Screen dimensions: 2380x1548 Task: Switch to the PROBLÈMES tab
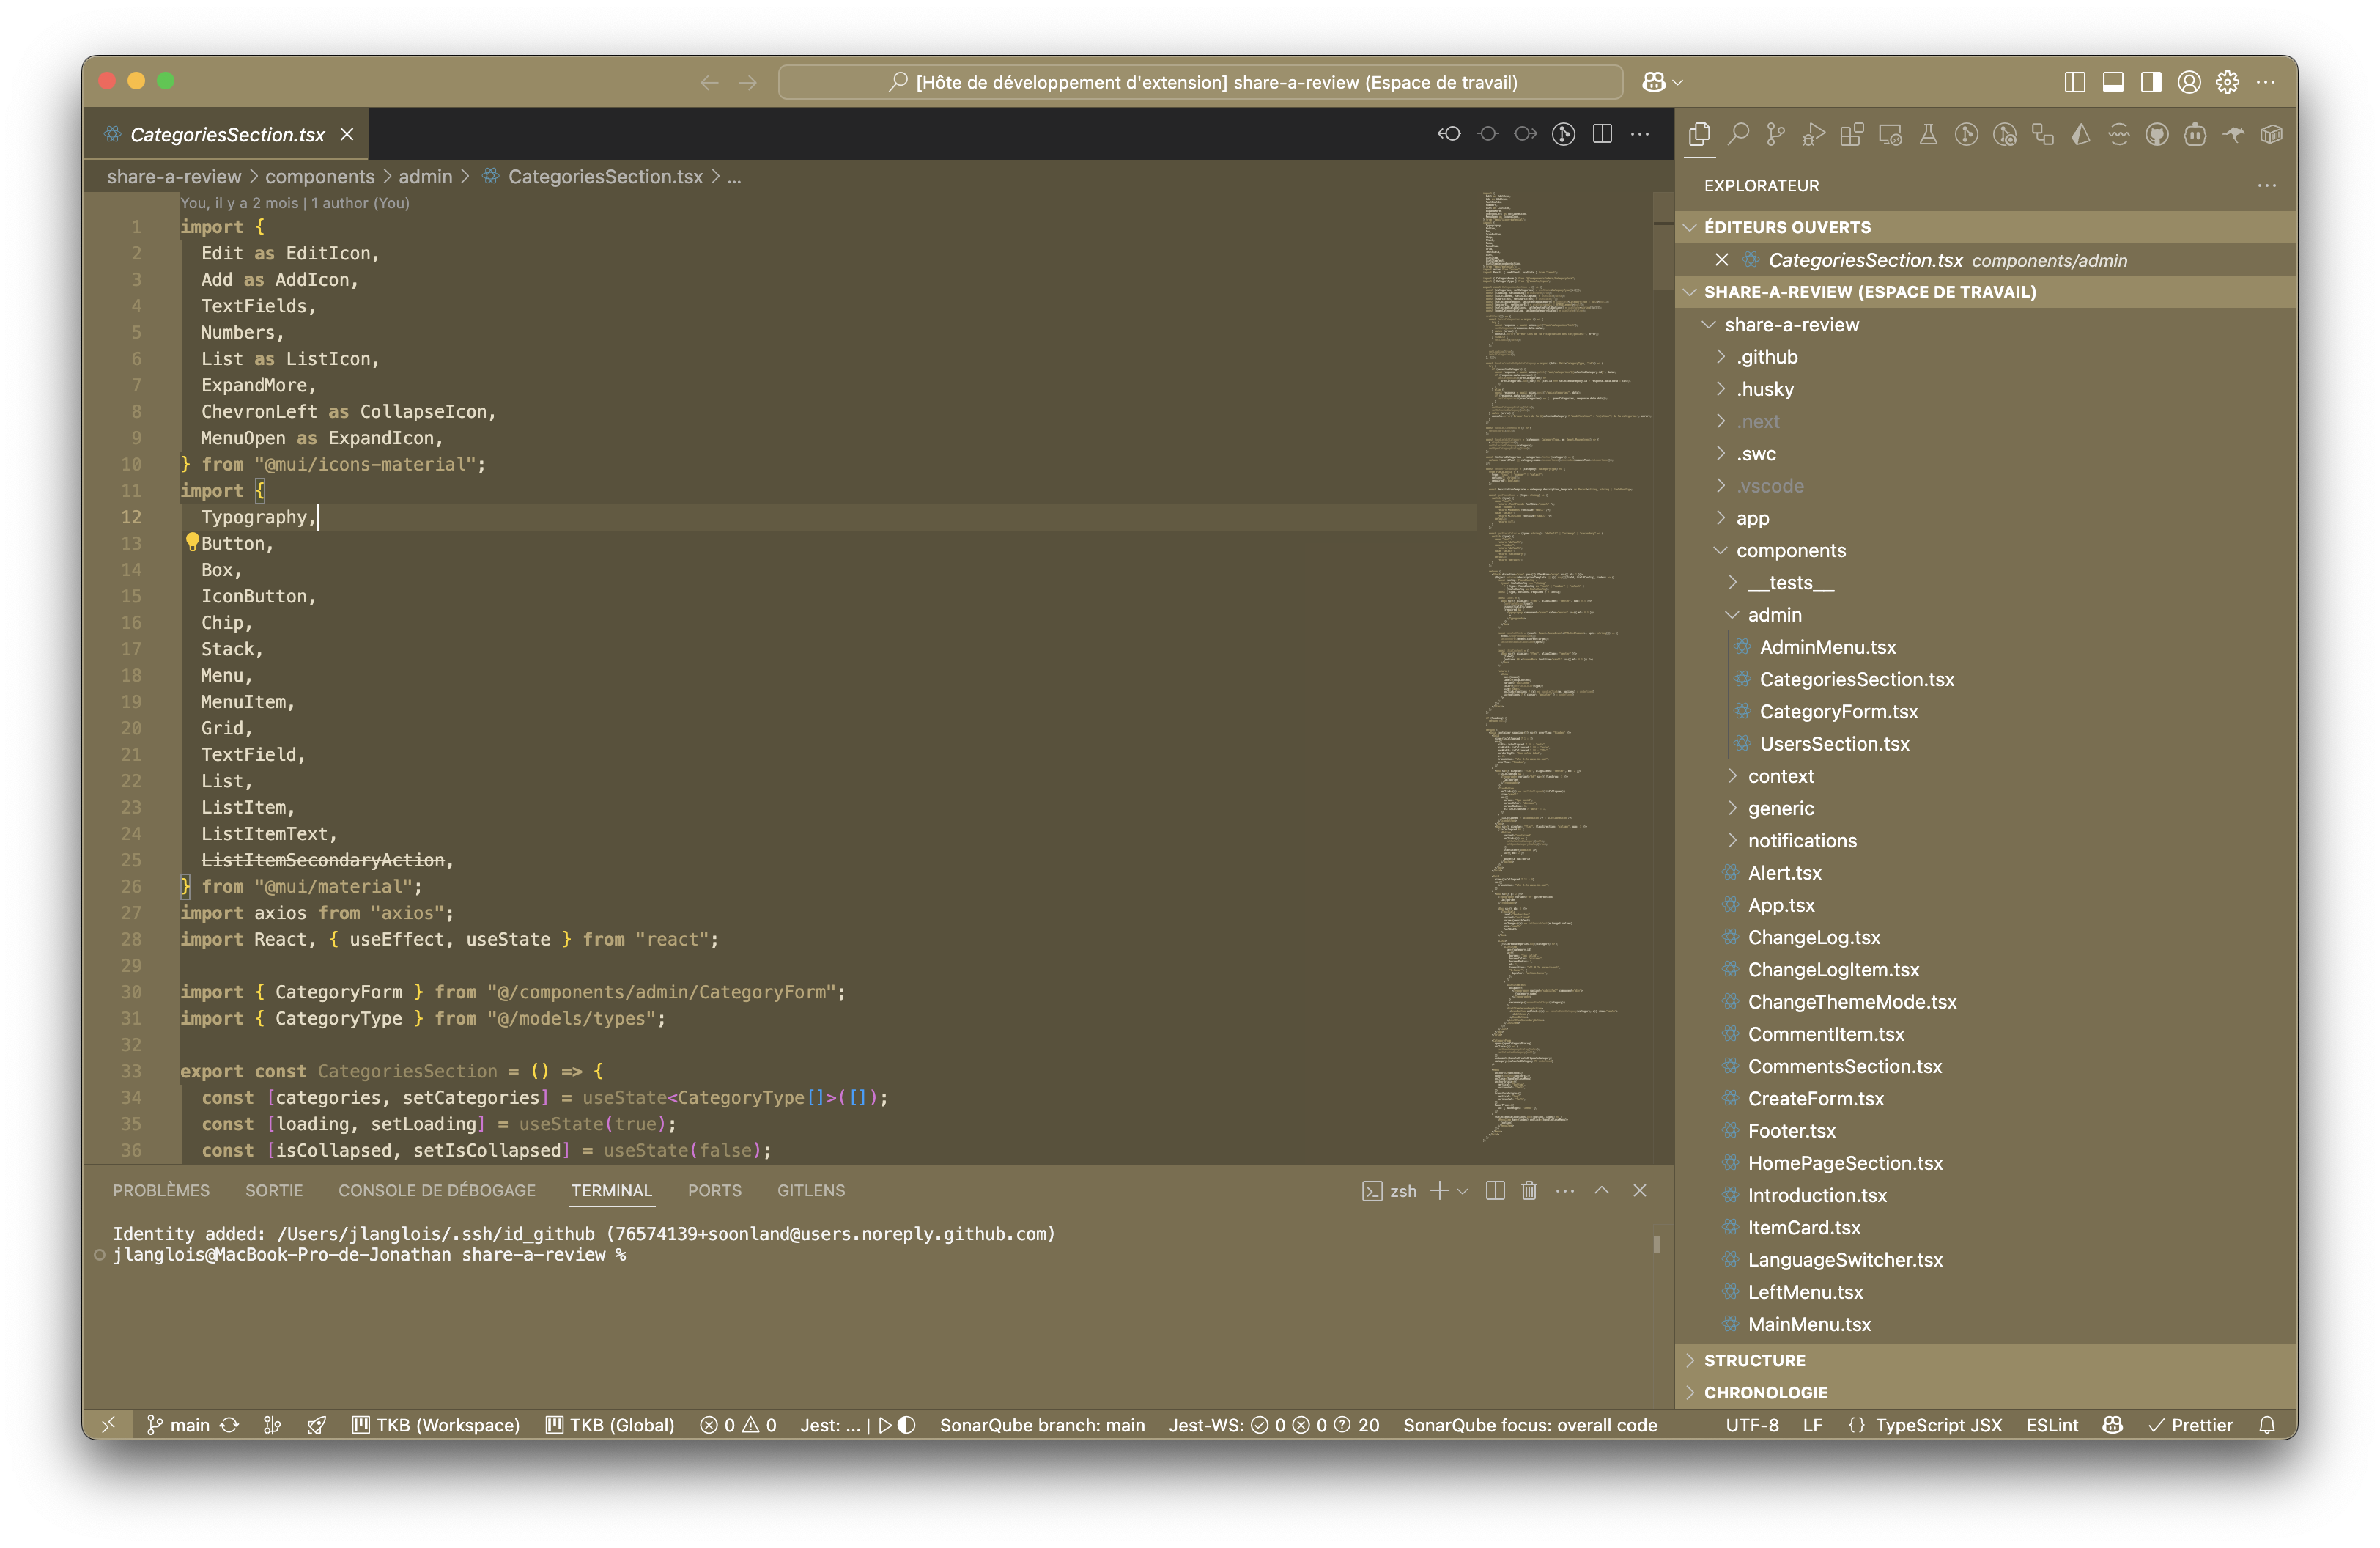click(161, 1190)
